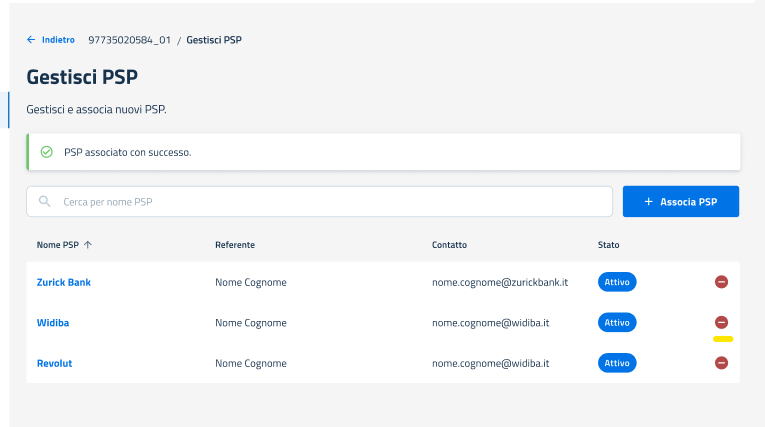Click the red minus icon for Widiba
Viewport: 765px width, 427px height.
tap(721, 322)
